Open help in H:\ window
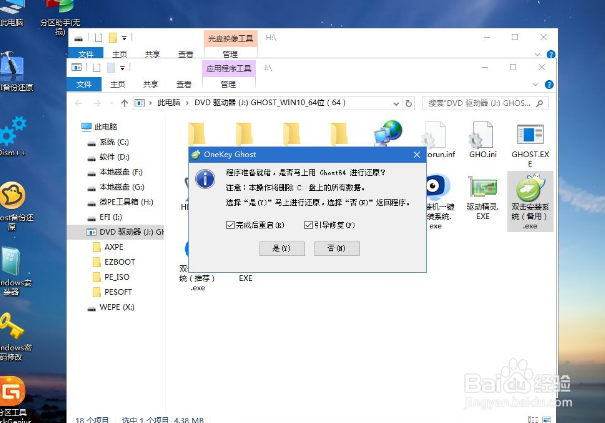Viewport: 605px width, 423px height. click(x=551, y=54)
